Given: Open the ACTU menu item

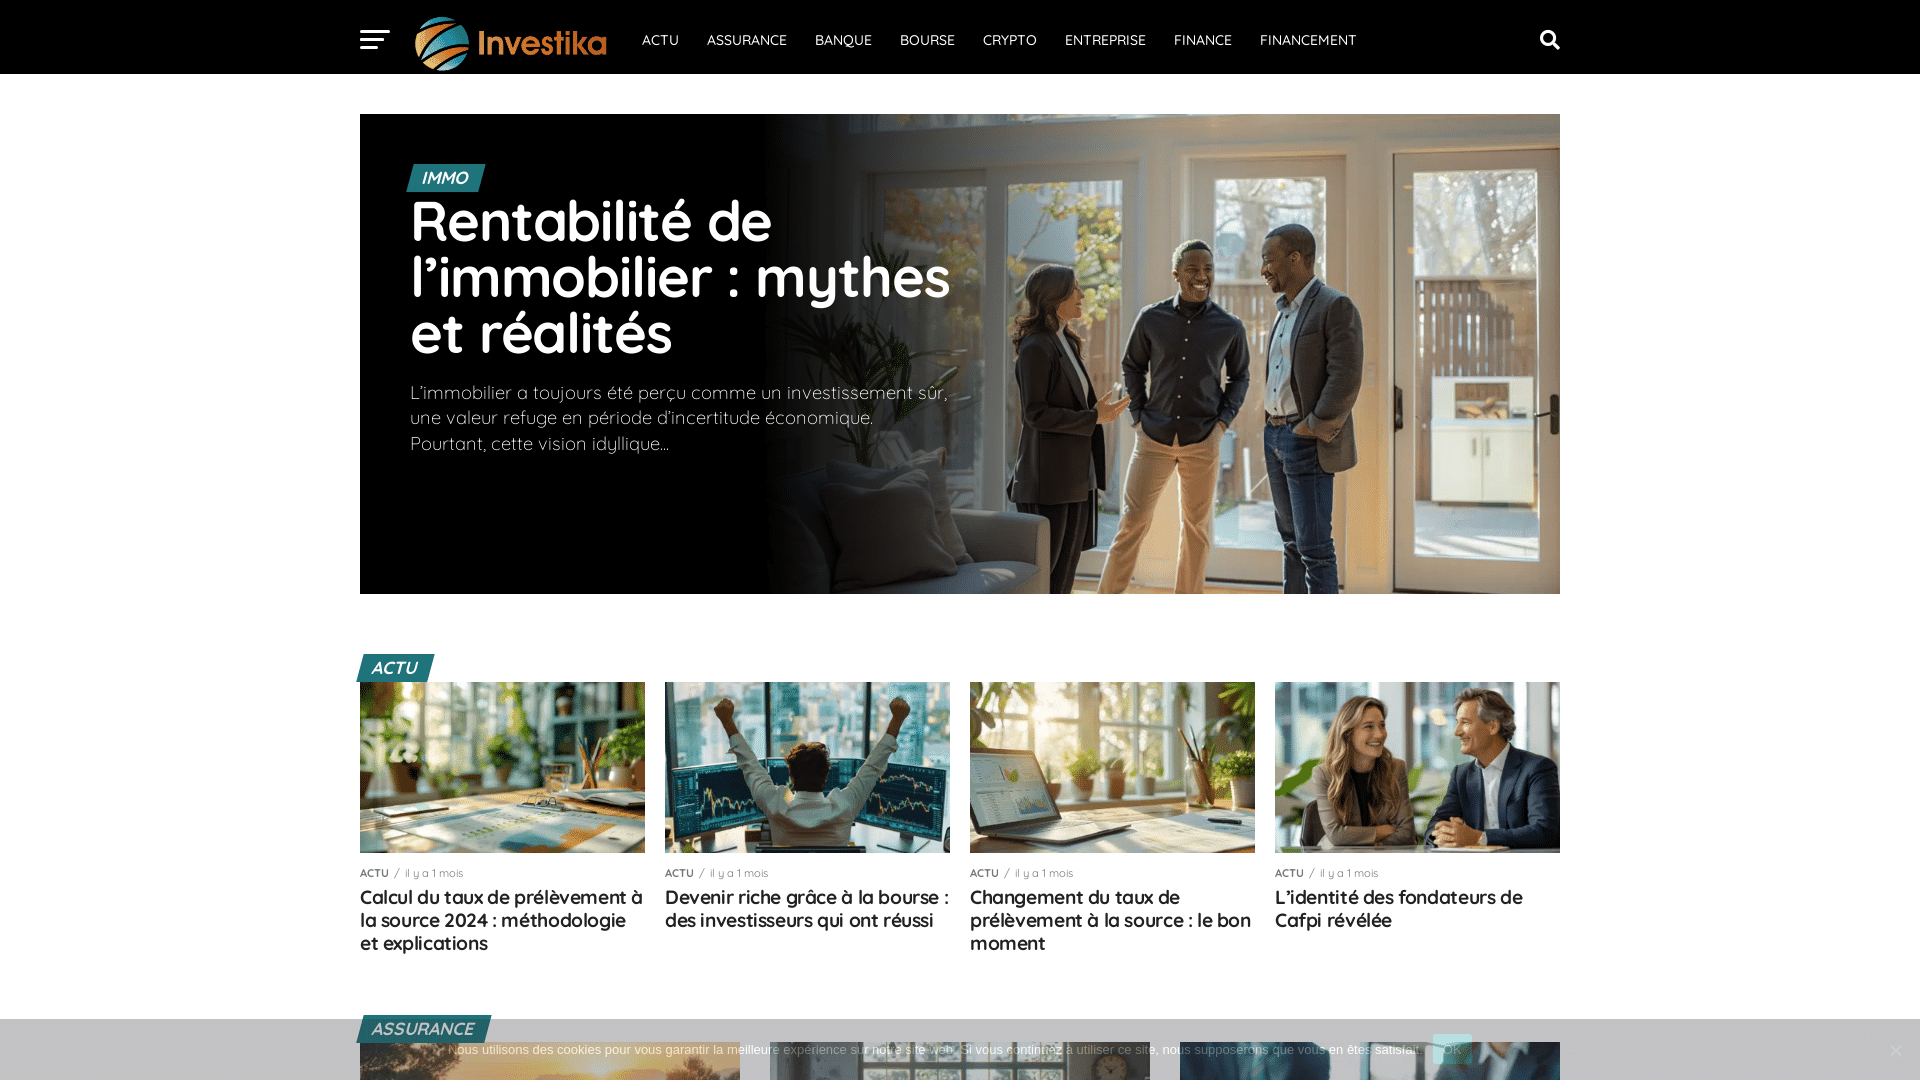Looking at the screenshot, I should tap(660, 40).
